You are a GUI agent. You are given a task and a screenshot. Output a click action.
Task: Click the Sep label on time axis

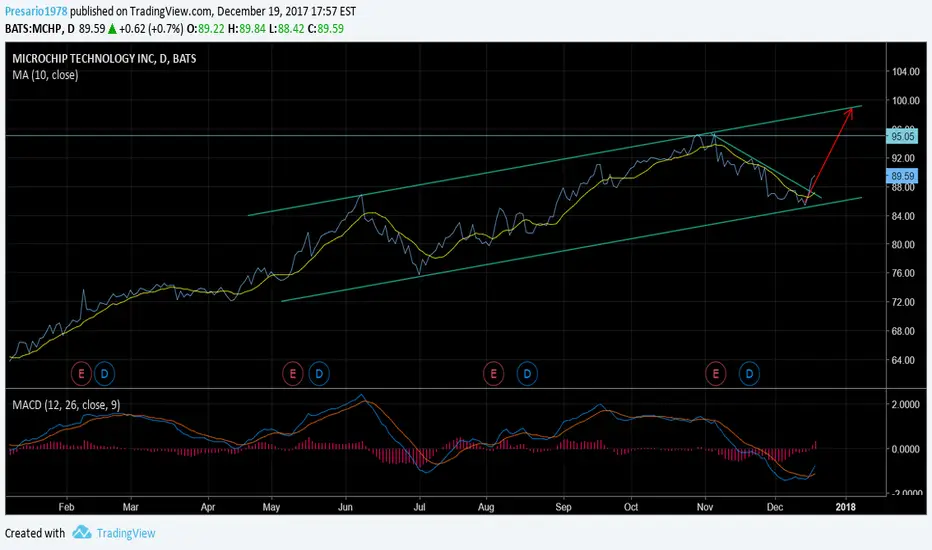tap(563, 507)
